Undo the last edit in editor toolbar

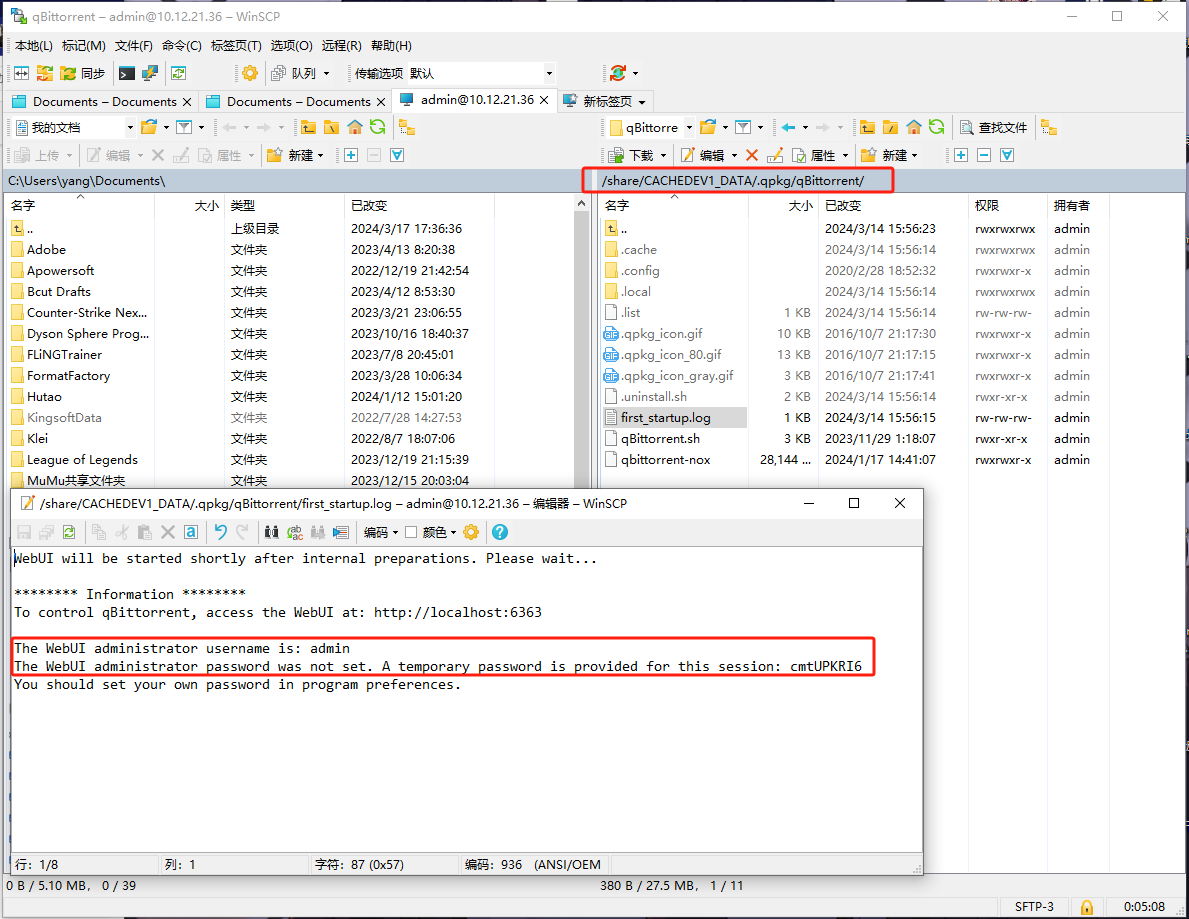pos(221,532)
